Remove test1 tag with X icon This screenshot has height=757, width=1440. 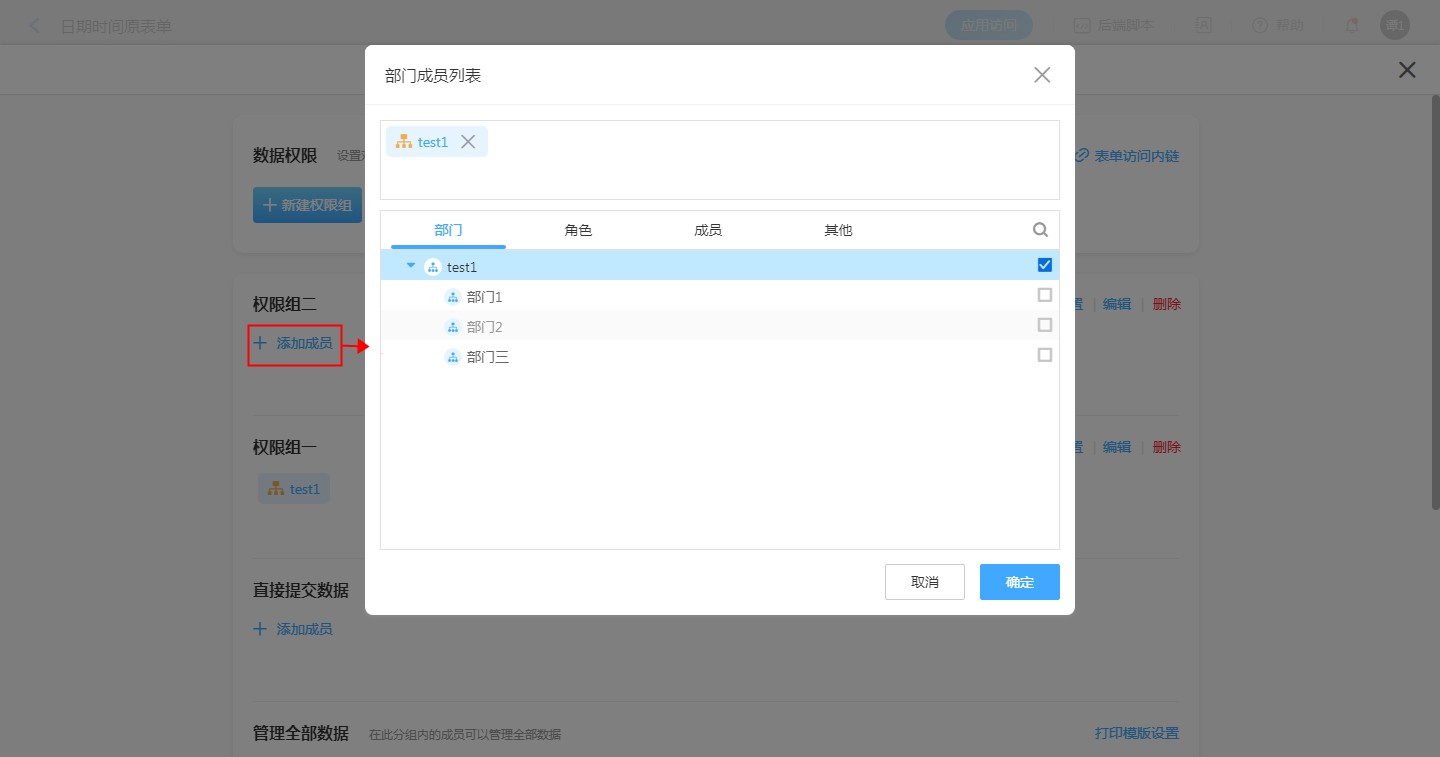pyautogui.click(x=468, y=142)
